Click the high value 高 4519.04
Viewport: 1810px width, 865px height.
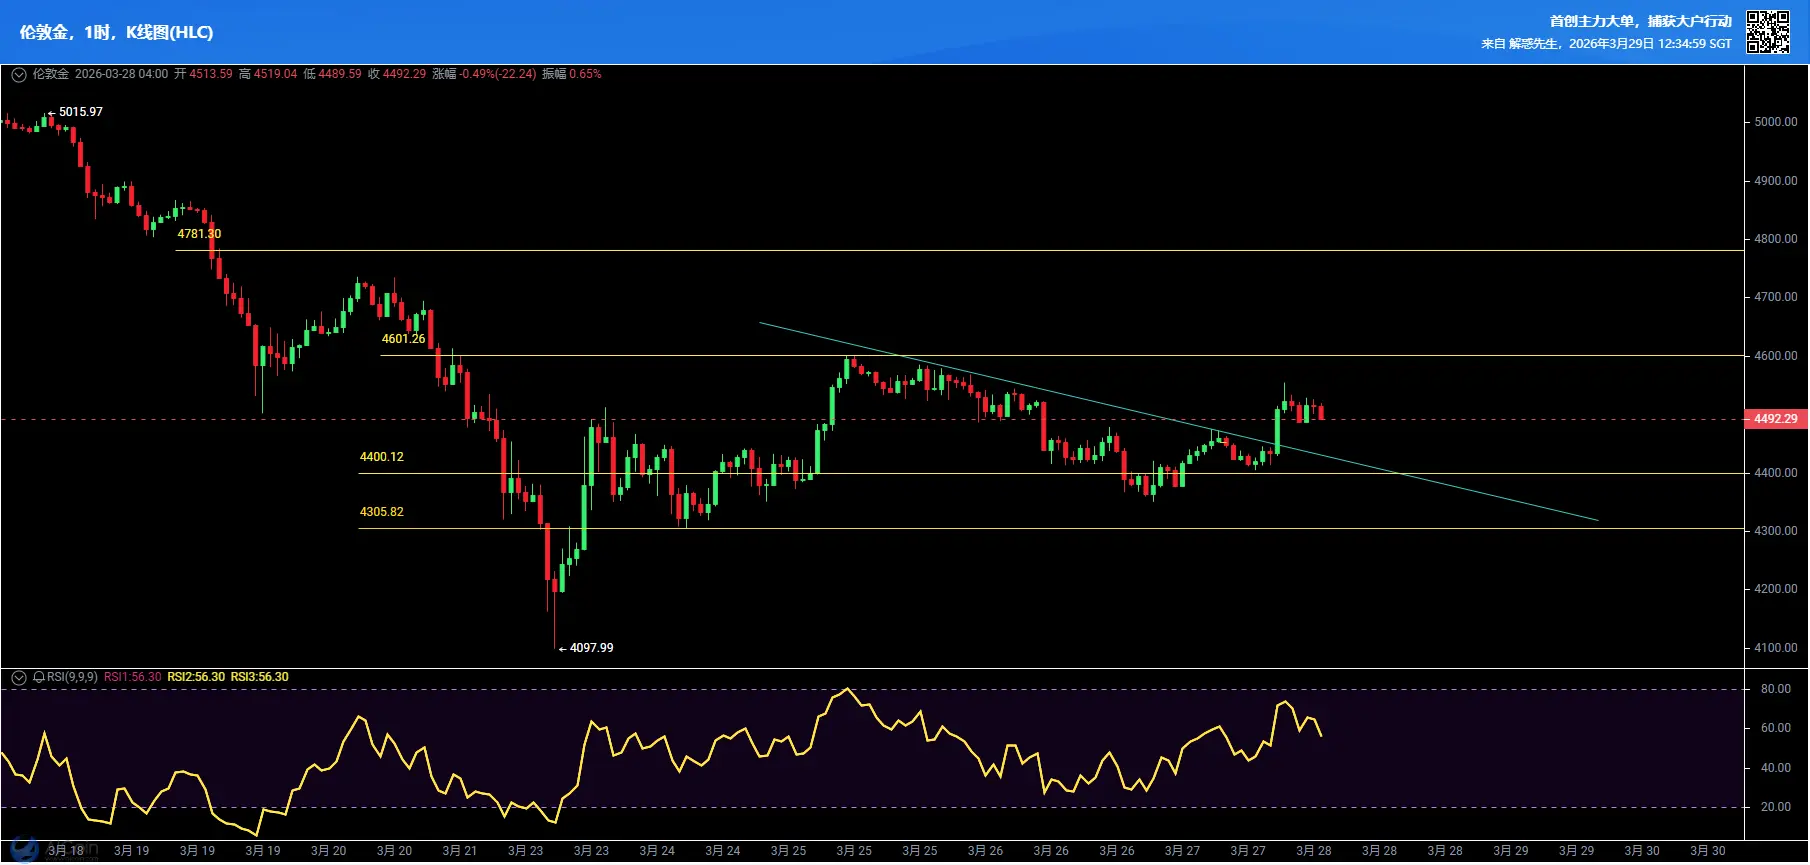click(x=268, y=74)
